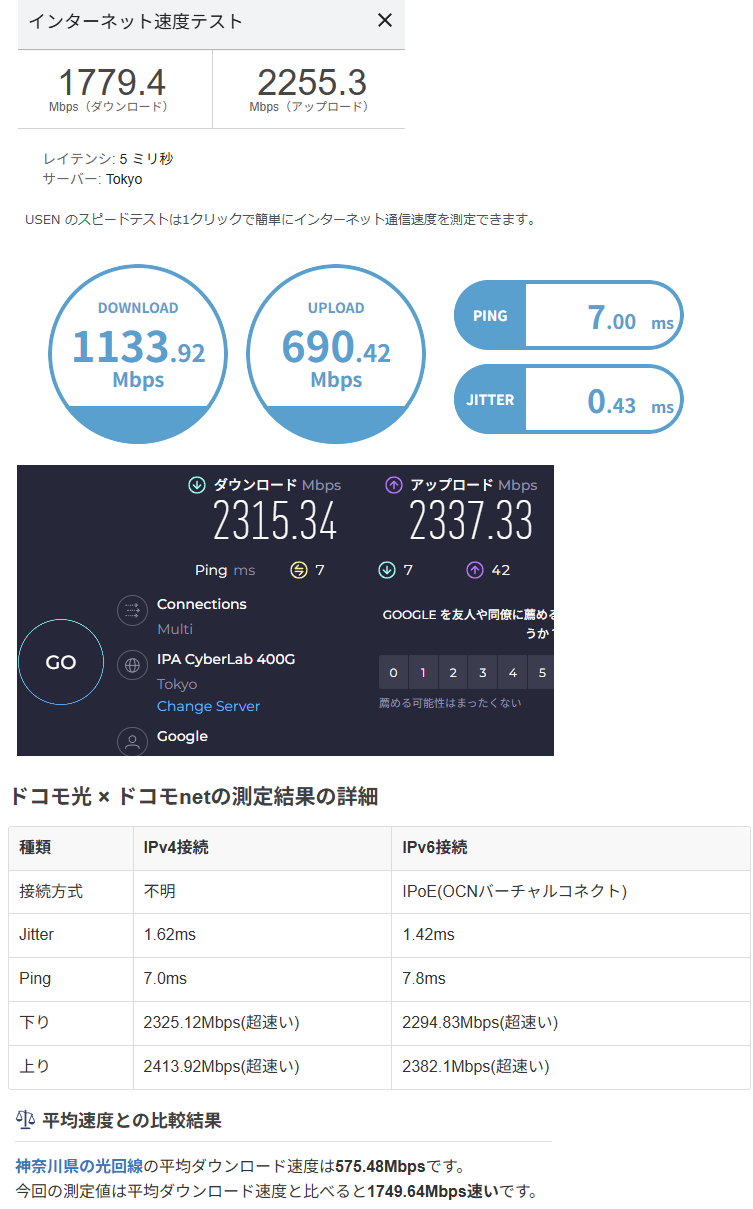Select rating 5 in the recommendation survey
Screen dimensions: 753x1209
pyautogui.click(x=542, y=672)
